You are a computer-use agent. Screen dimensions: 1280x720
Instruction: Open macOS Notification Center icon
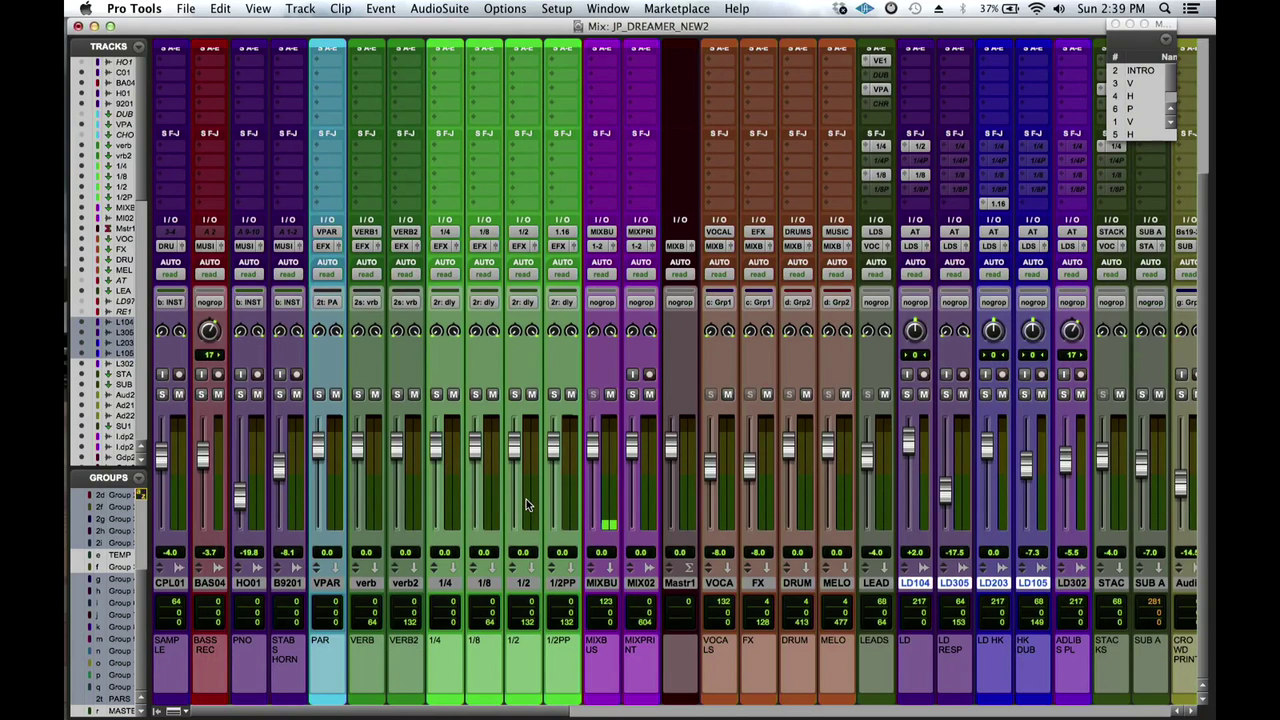(x=1191, y=9)
